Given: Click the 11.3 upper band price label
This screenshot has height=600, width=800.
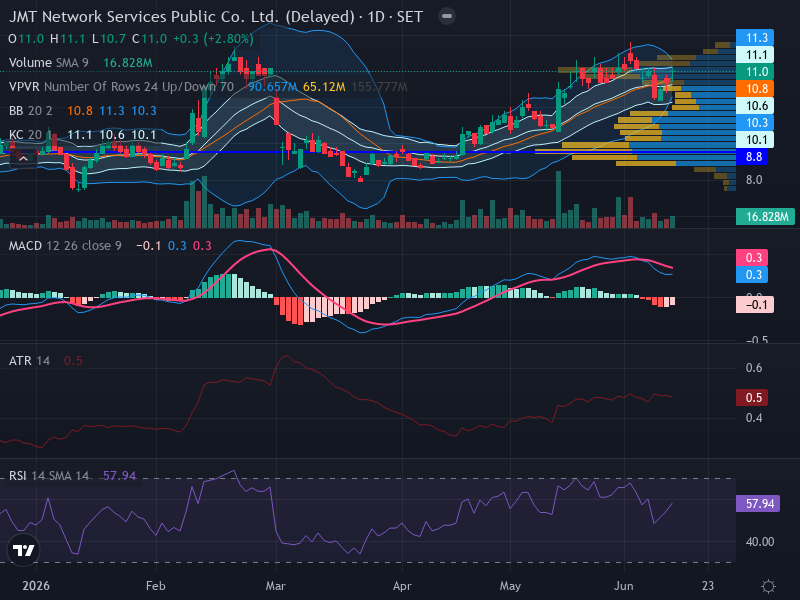Looking at the screenshot, I should coord(755,38).
